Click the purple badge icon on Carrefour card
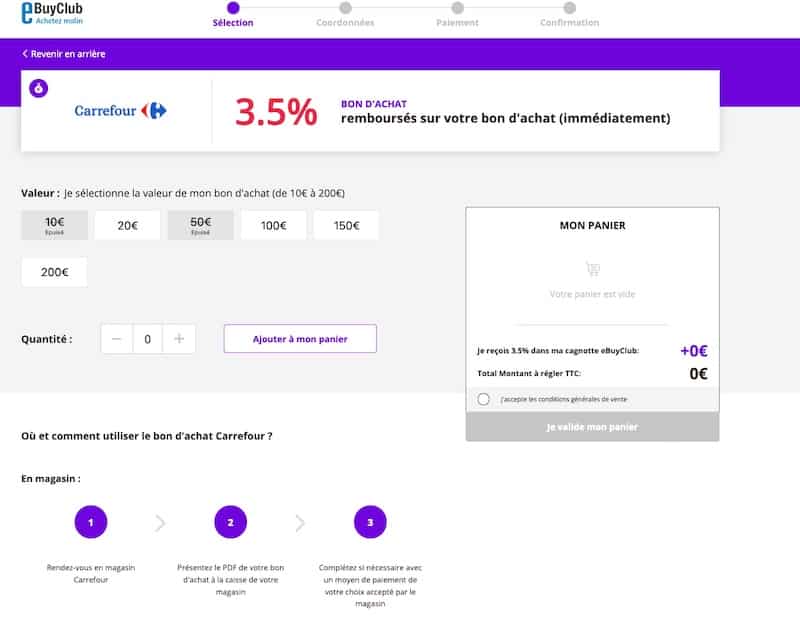This screenshot has height=618, width=800. tap(38, 88)
